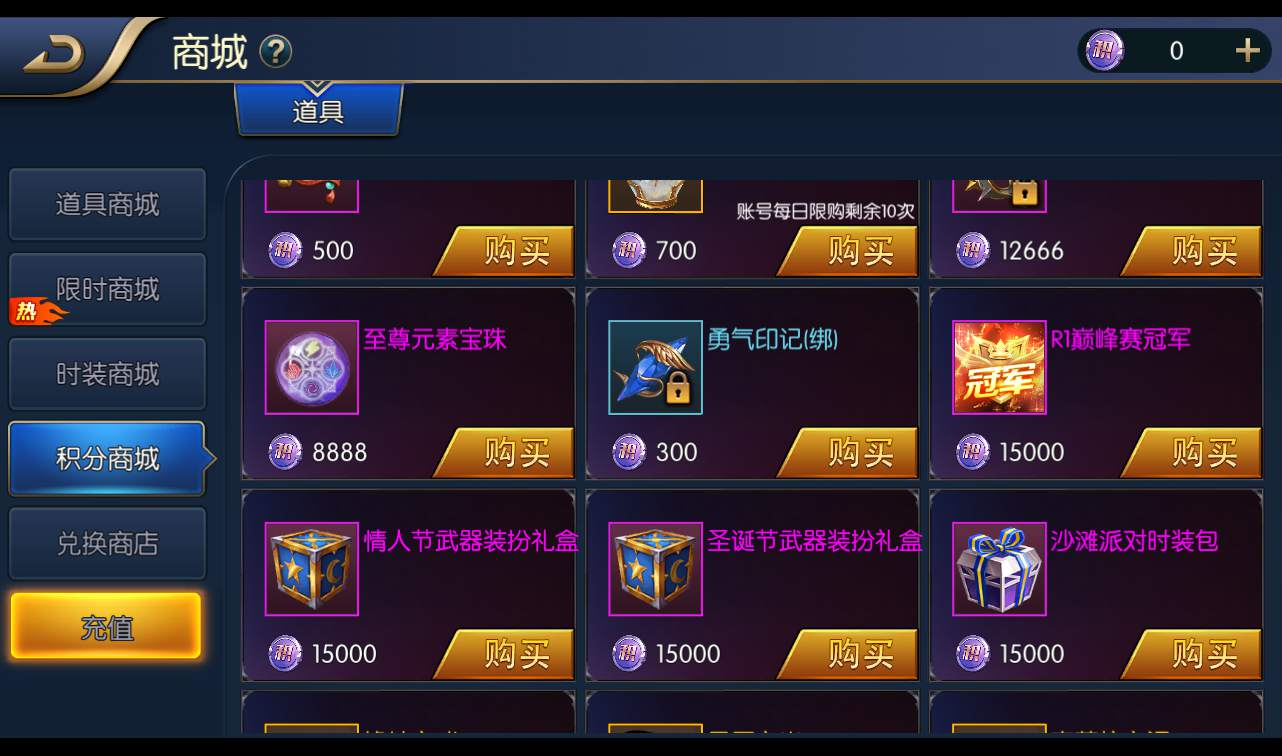Open the 限时商城 tab
Viewport: 1282px width, 756px height.
coord(107,289)
